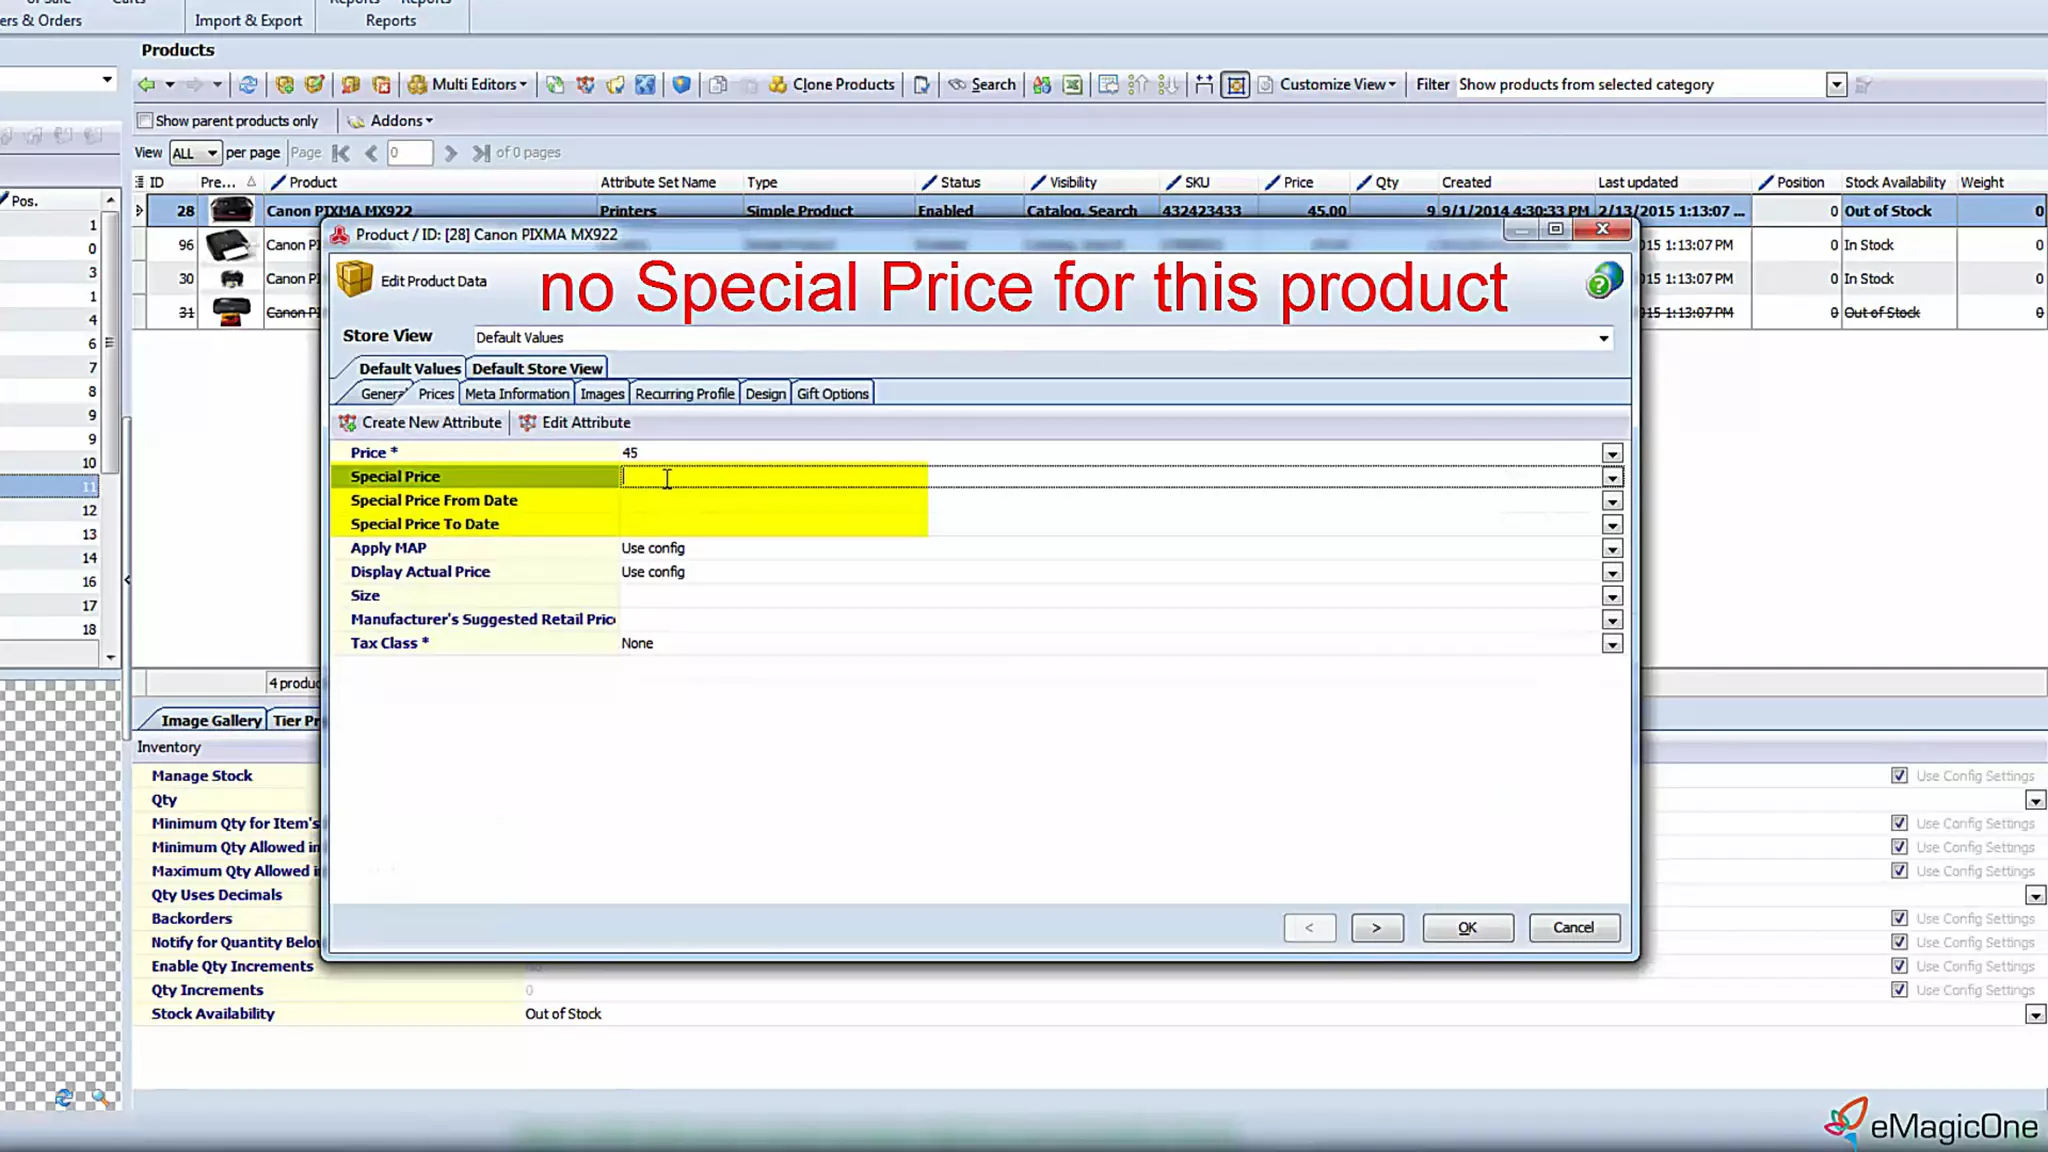Screen dimensions: 2048x1152
Task: Click the blue shield toolbar icon
Action: point(681,85)
